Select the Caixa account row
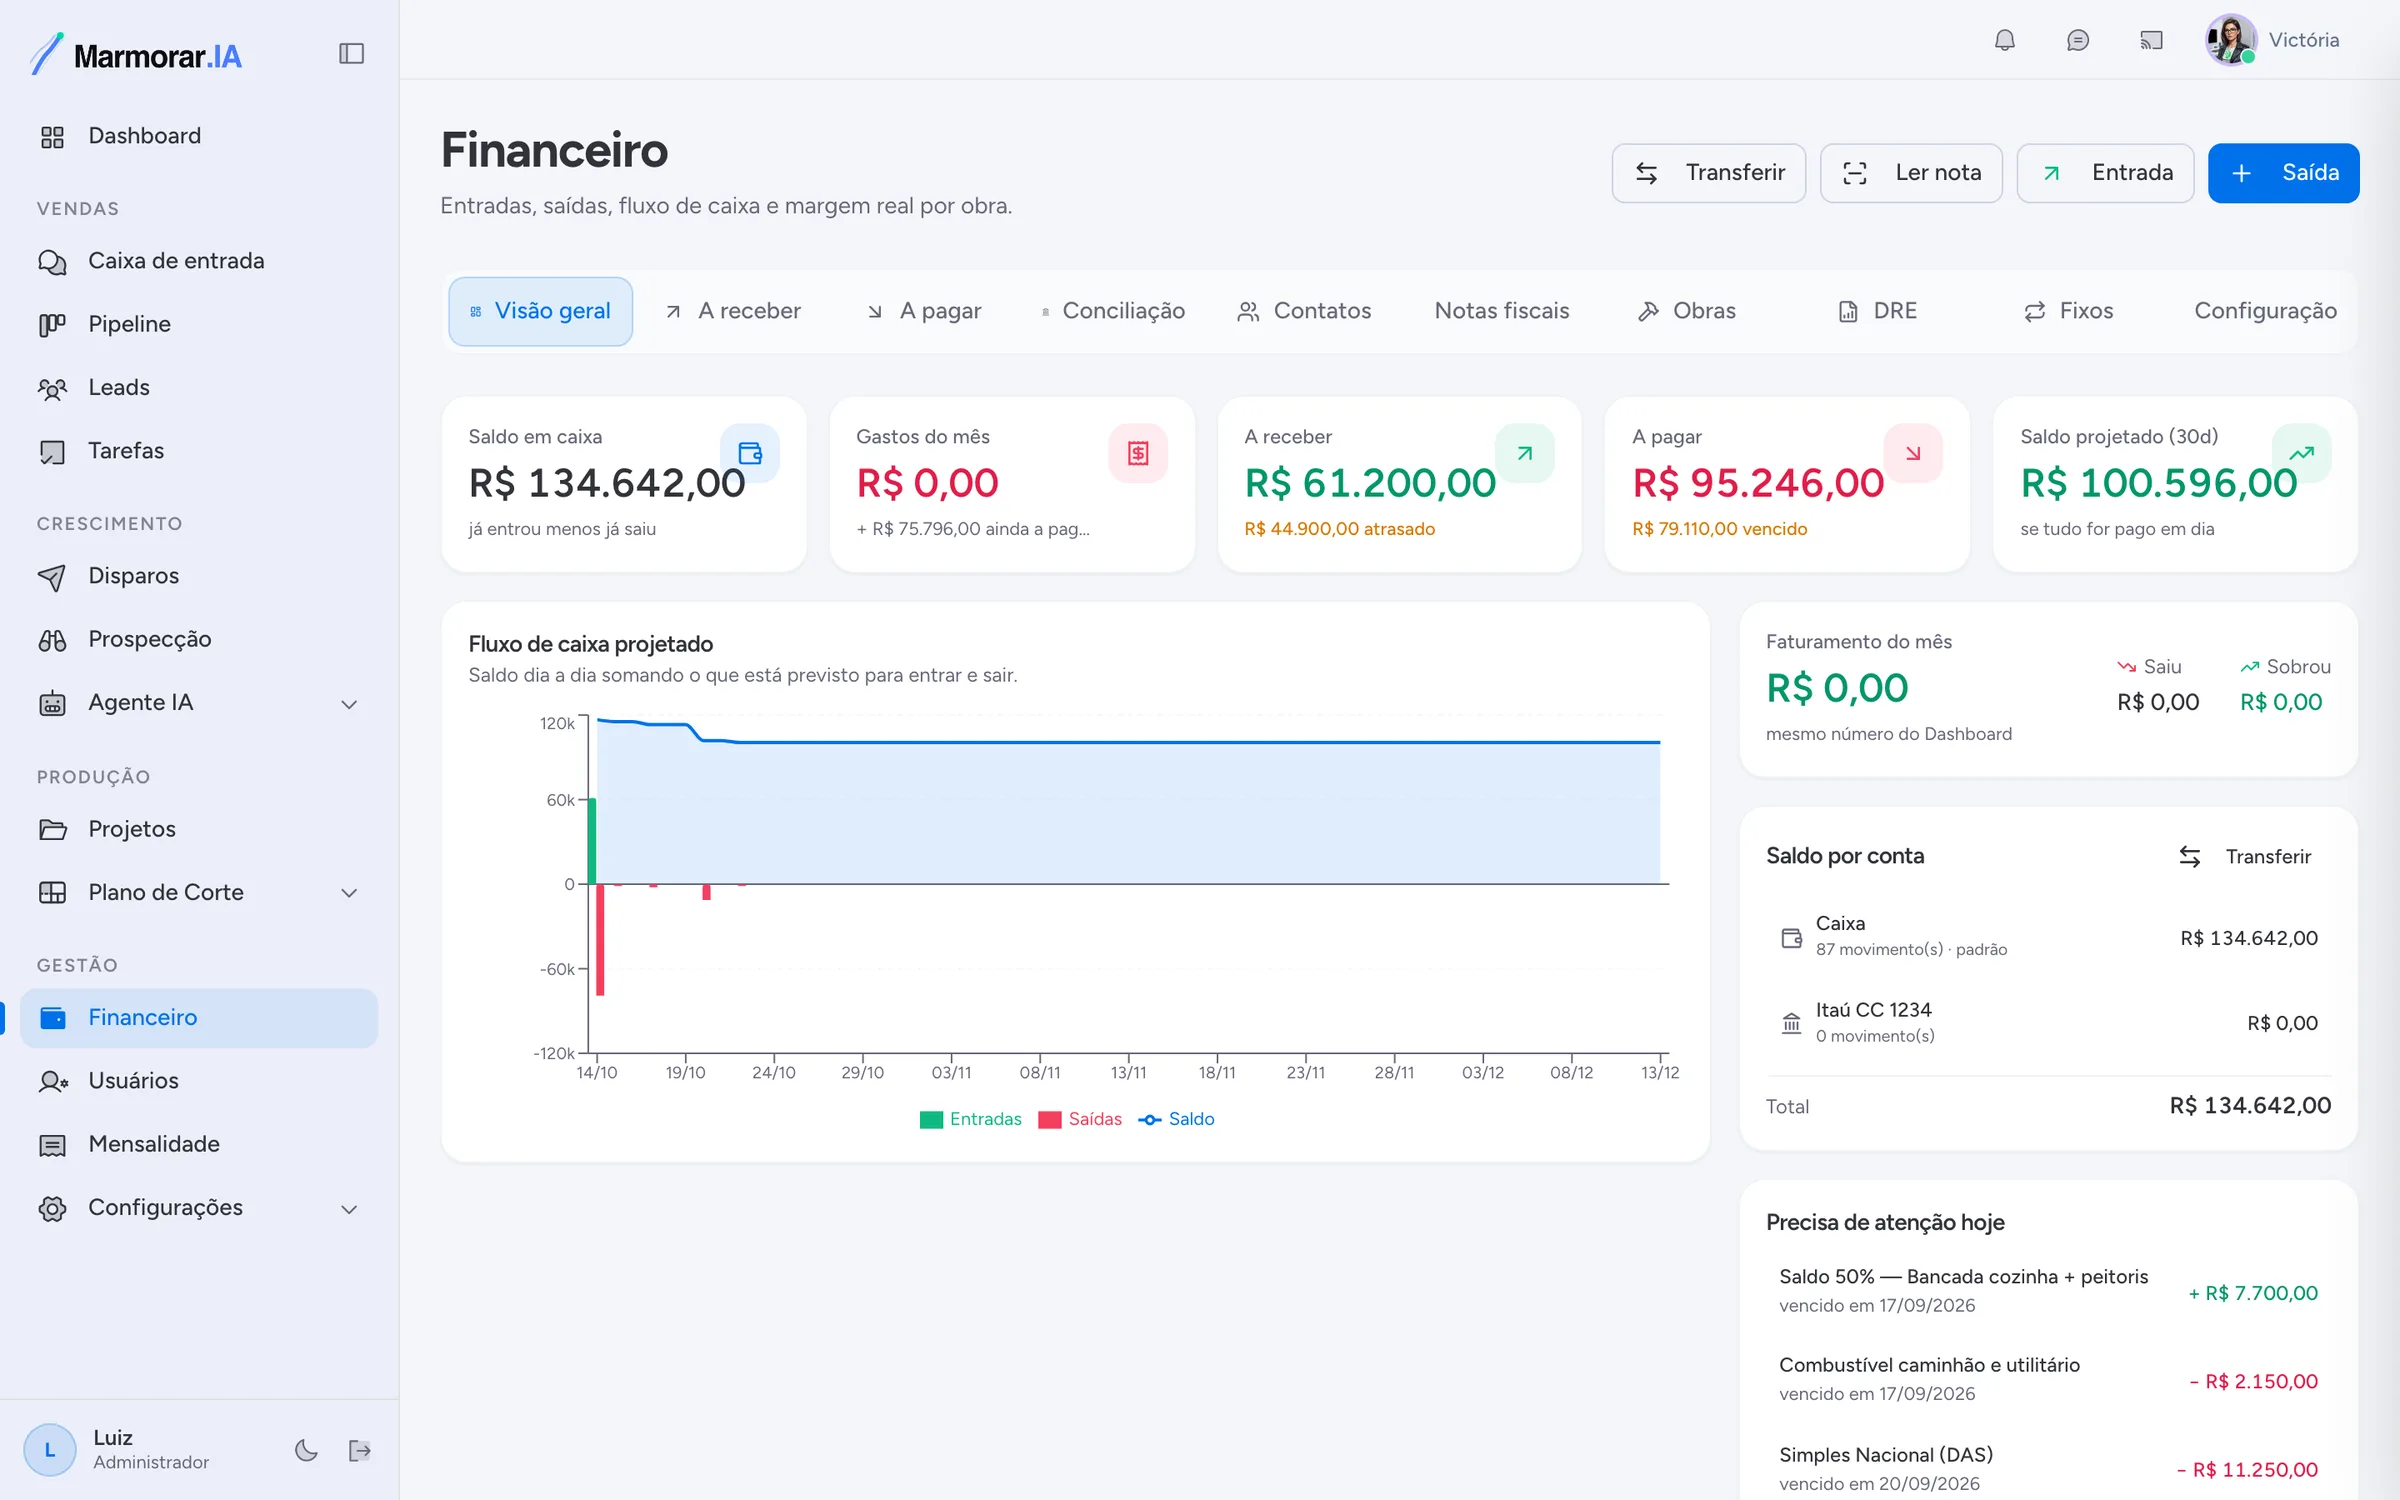Viewport: 2400px width, 1500px height. tap(2048, 937)
